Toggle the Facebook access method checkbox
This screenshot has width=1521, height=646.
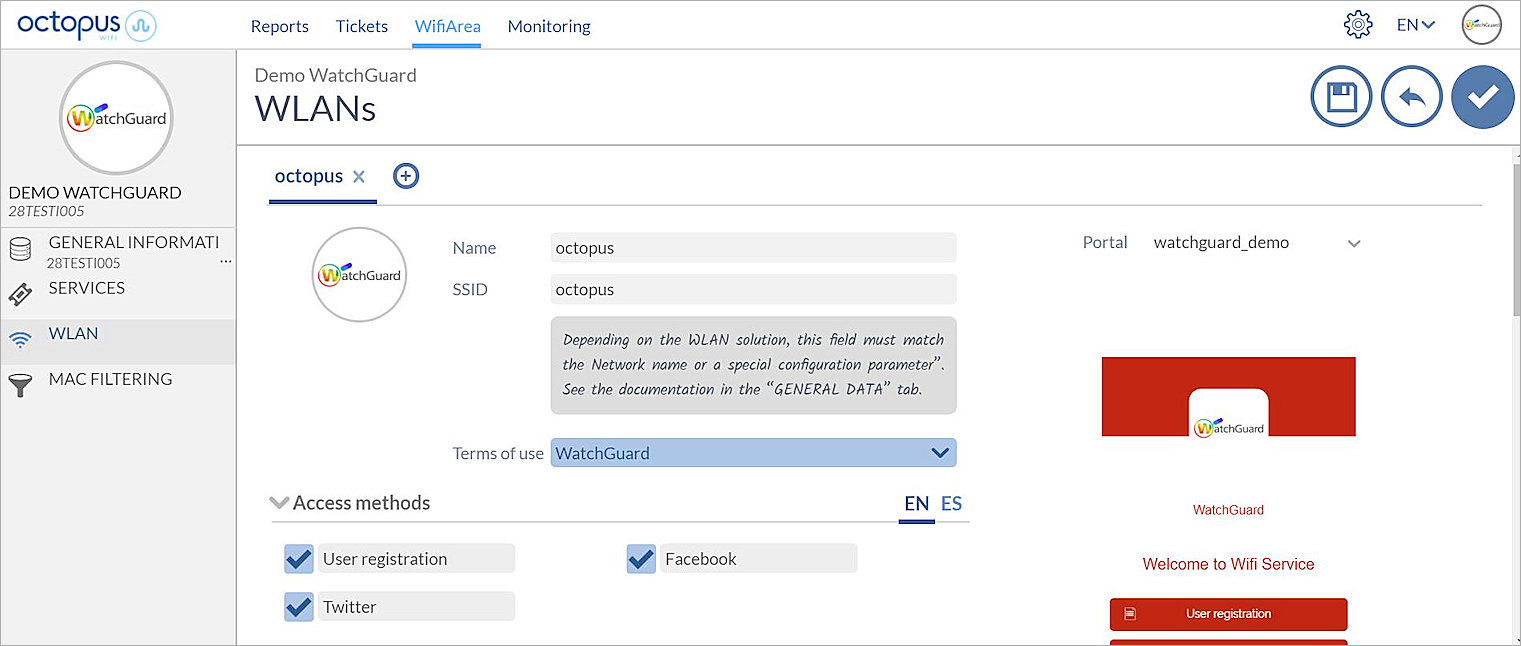click(641, 559)
